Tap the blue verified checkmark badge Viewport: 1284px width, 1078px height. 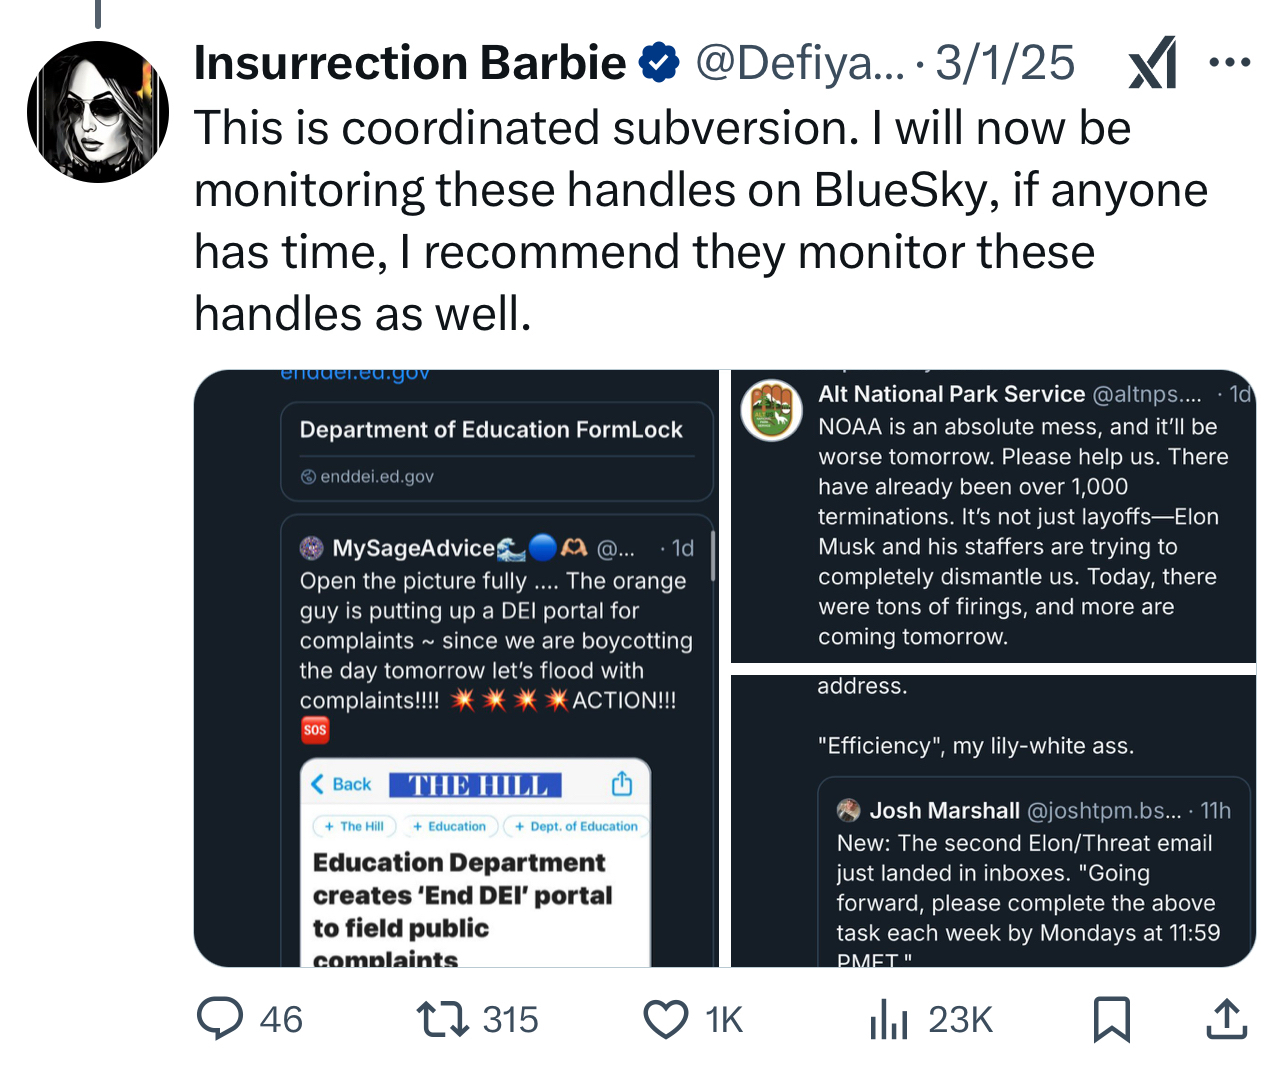click(659, 63)
